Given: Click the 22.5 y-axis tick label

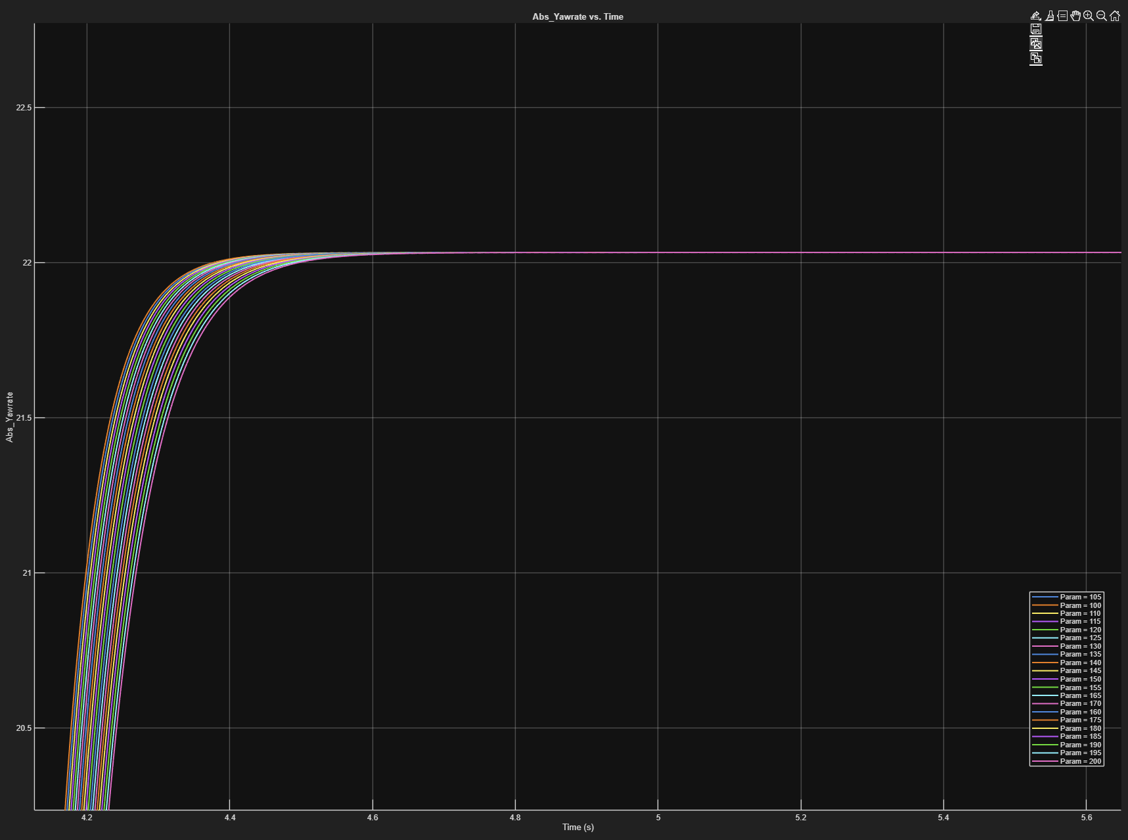Looking at the screenshot, I should (x=24, y=108).
